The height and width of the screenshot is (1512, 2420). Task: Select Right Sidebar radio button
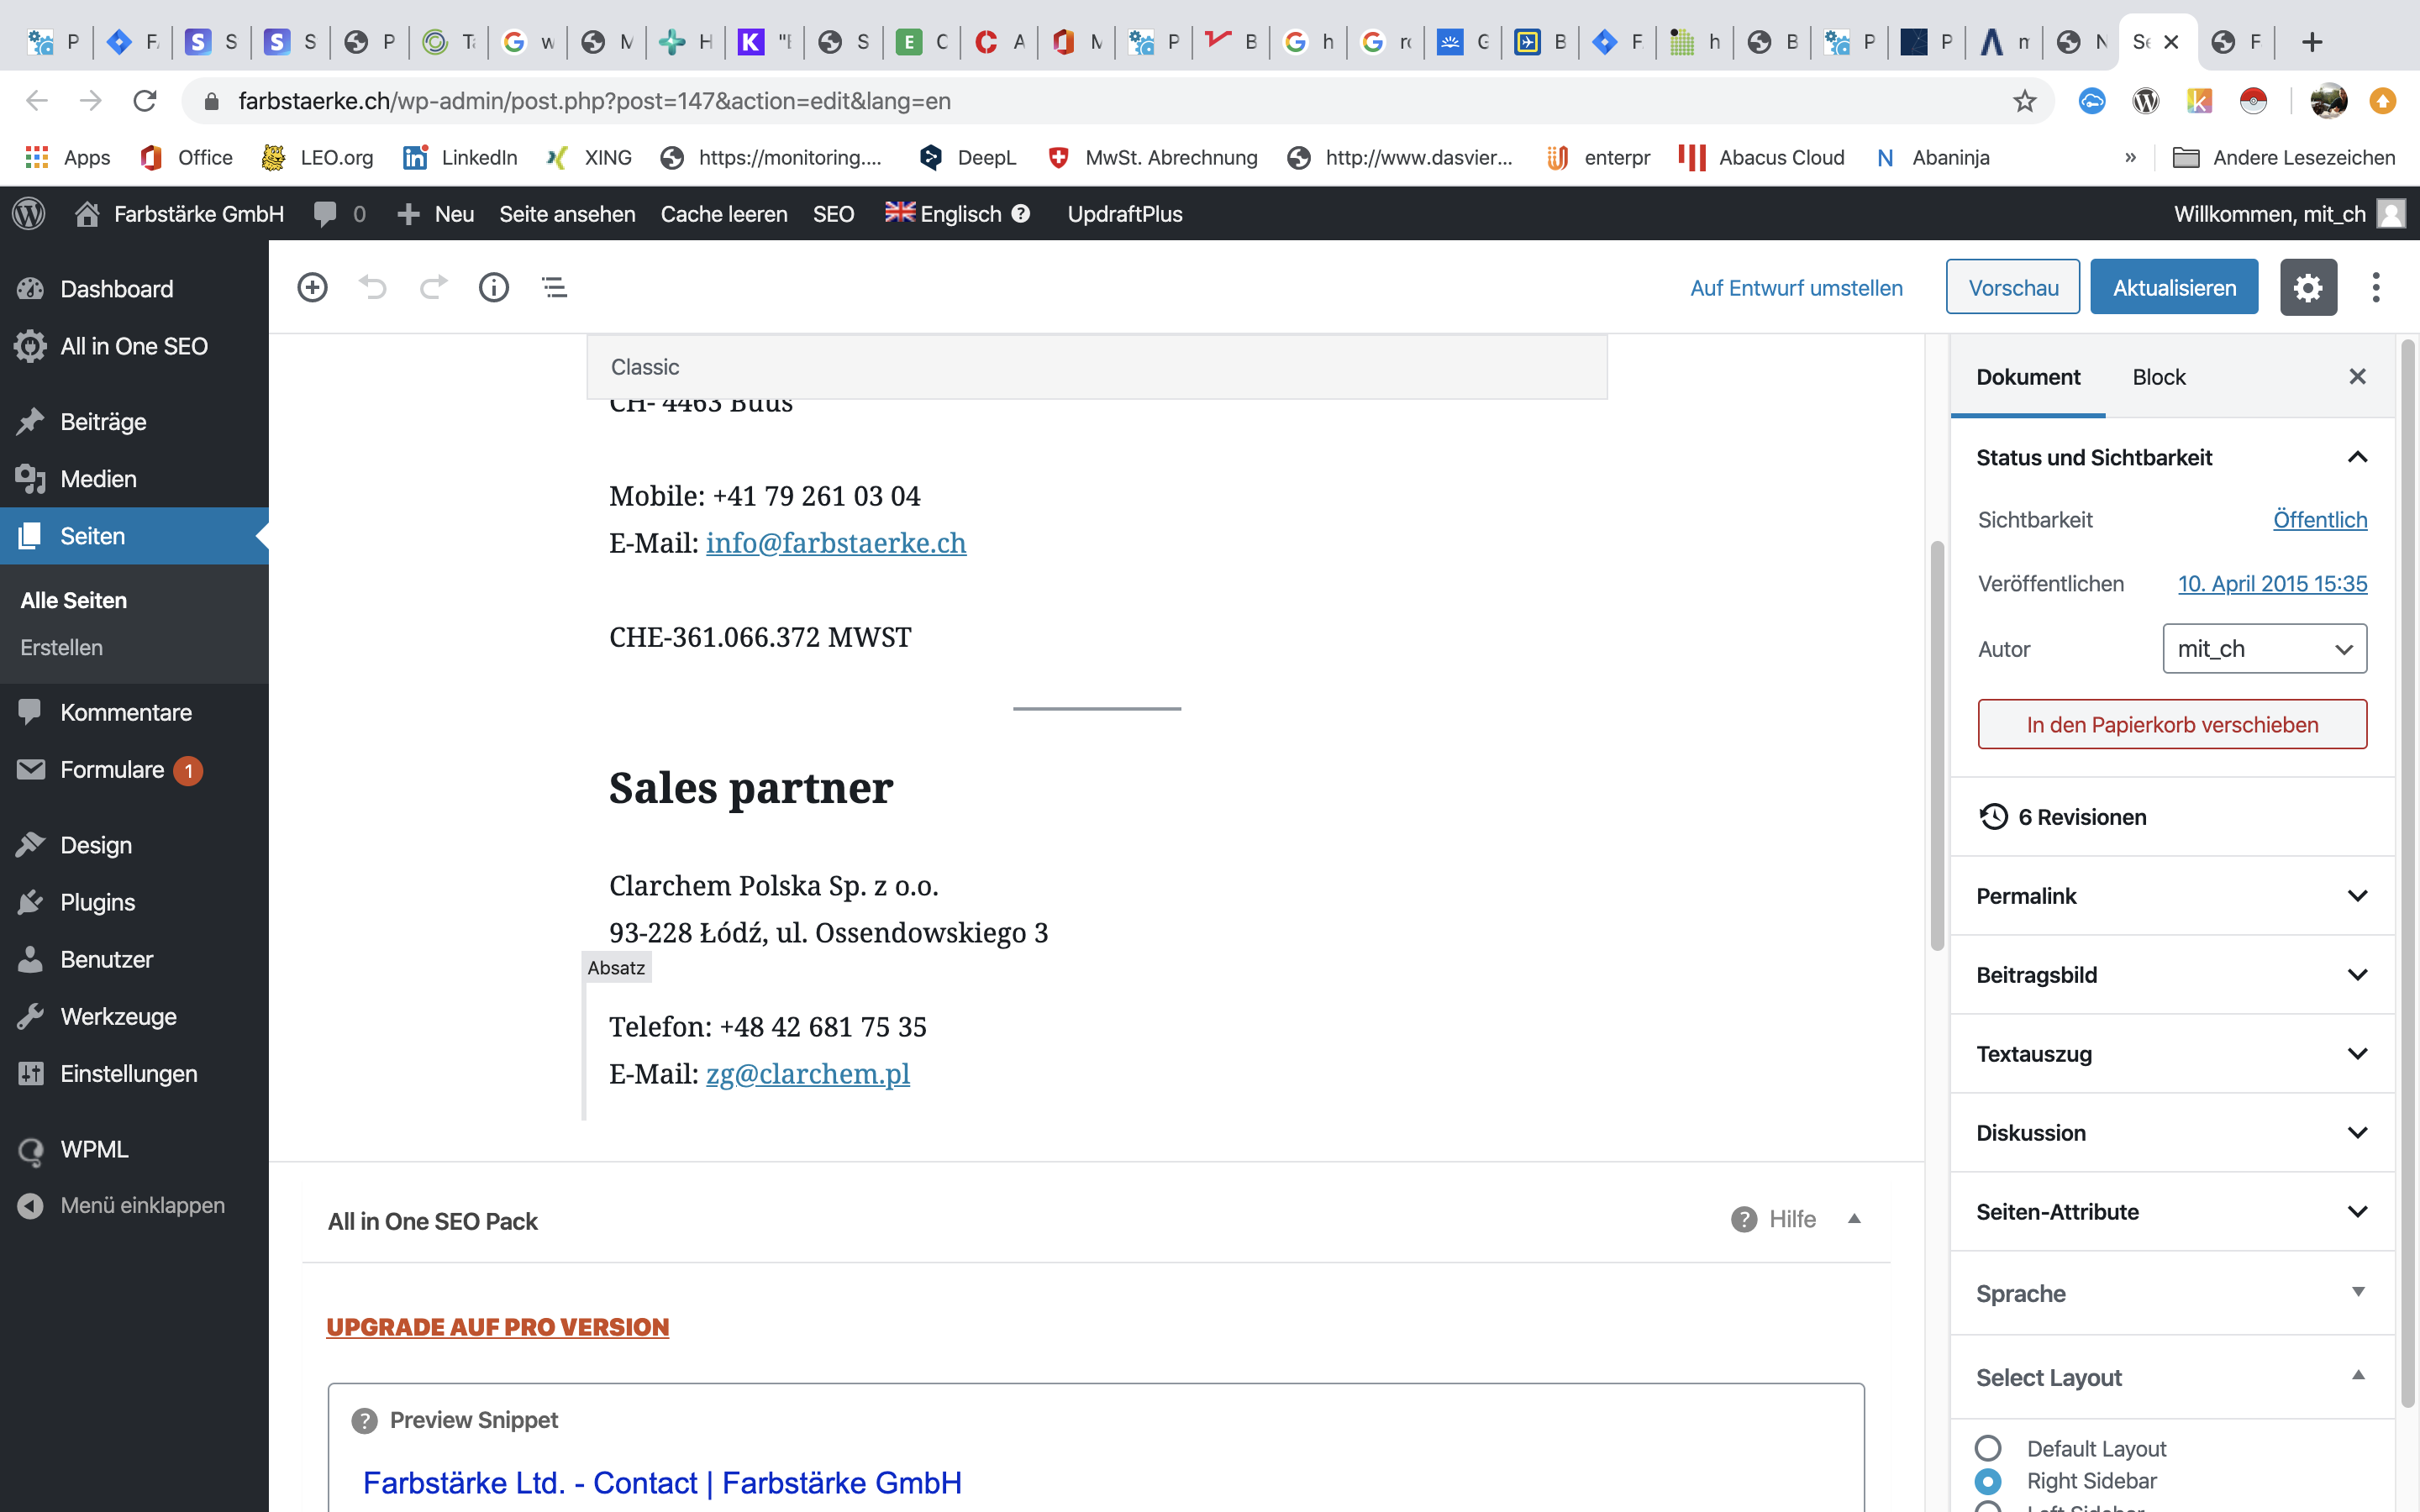click(1988, 1481)
